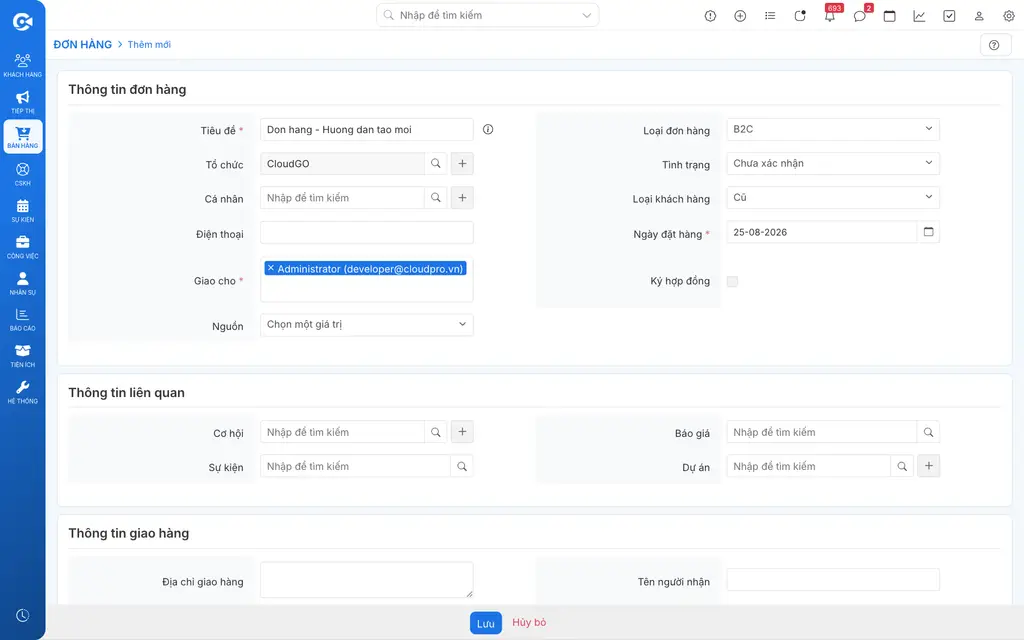Search Cá nhân with magnifier icon
This screenshot has height=640, width=1024.
(436, 197)
